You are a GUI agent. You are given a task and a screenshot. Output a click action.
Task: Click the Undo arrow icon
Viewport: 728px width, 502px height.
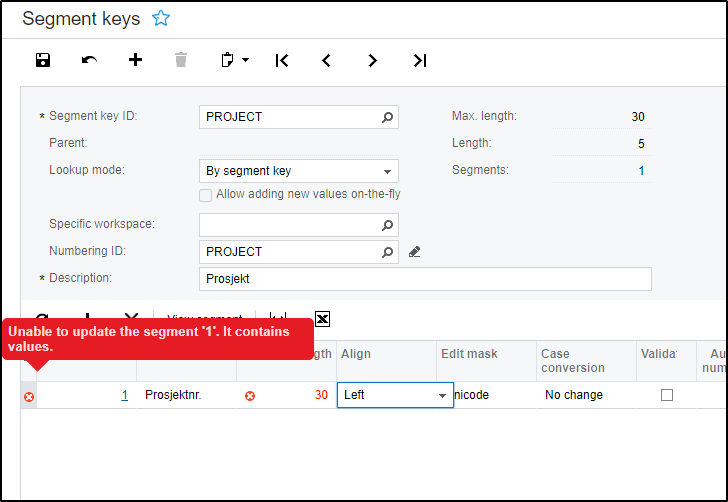[x=89, y=60]
